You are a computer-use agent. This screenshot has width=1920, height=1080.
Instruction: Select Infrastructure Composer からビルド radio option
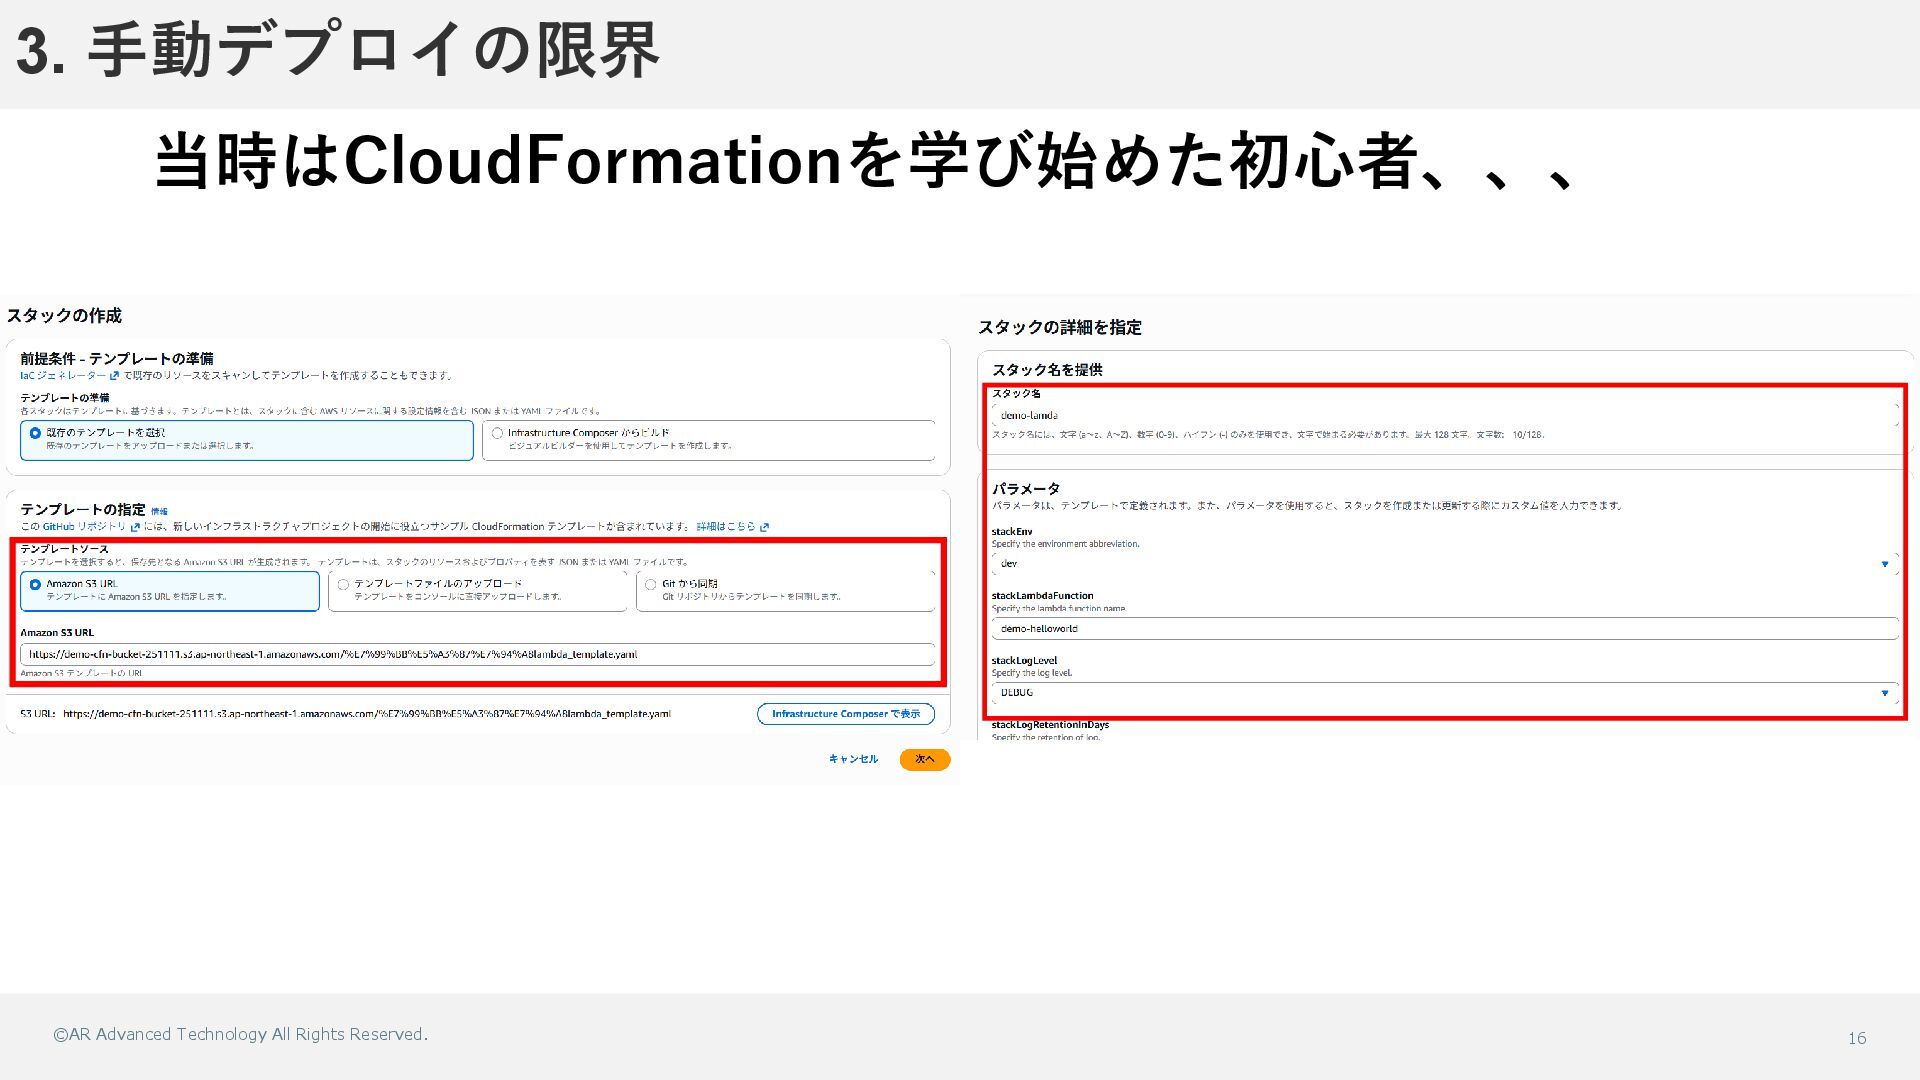497,433
